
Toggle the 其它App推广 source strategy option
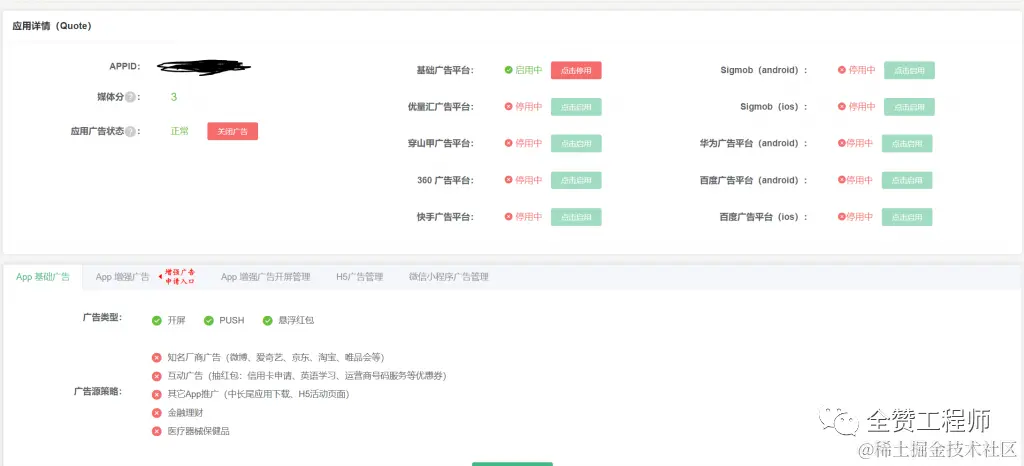coord(157,394)
